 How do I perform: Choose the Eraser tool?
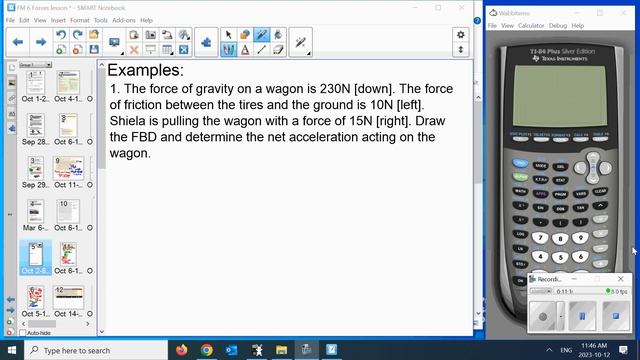click(x=278, y=50)
